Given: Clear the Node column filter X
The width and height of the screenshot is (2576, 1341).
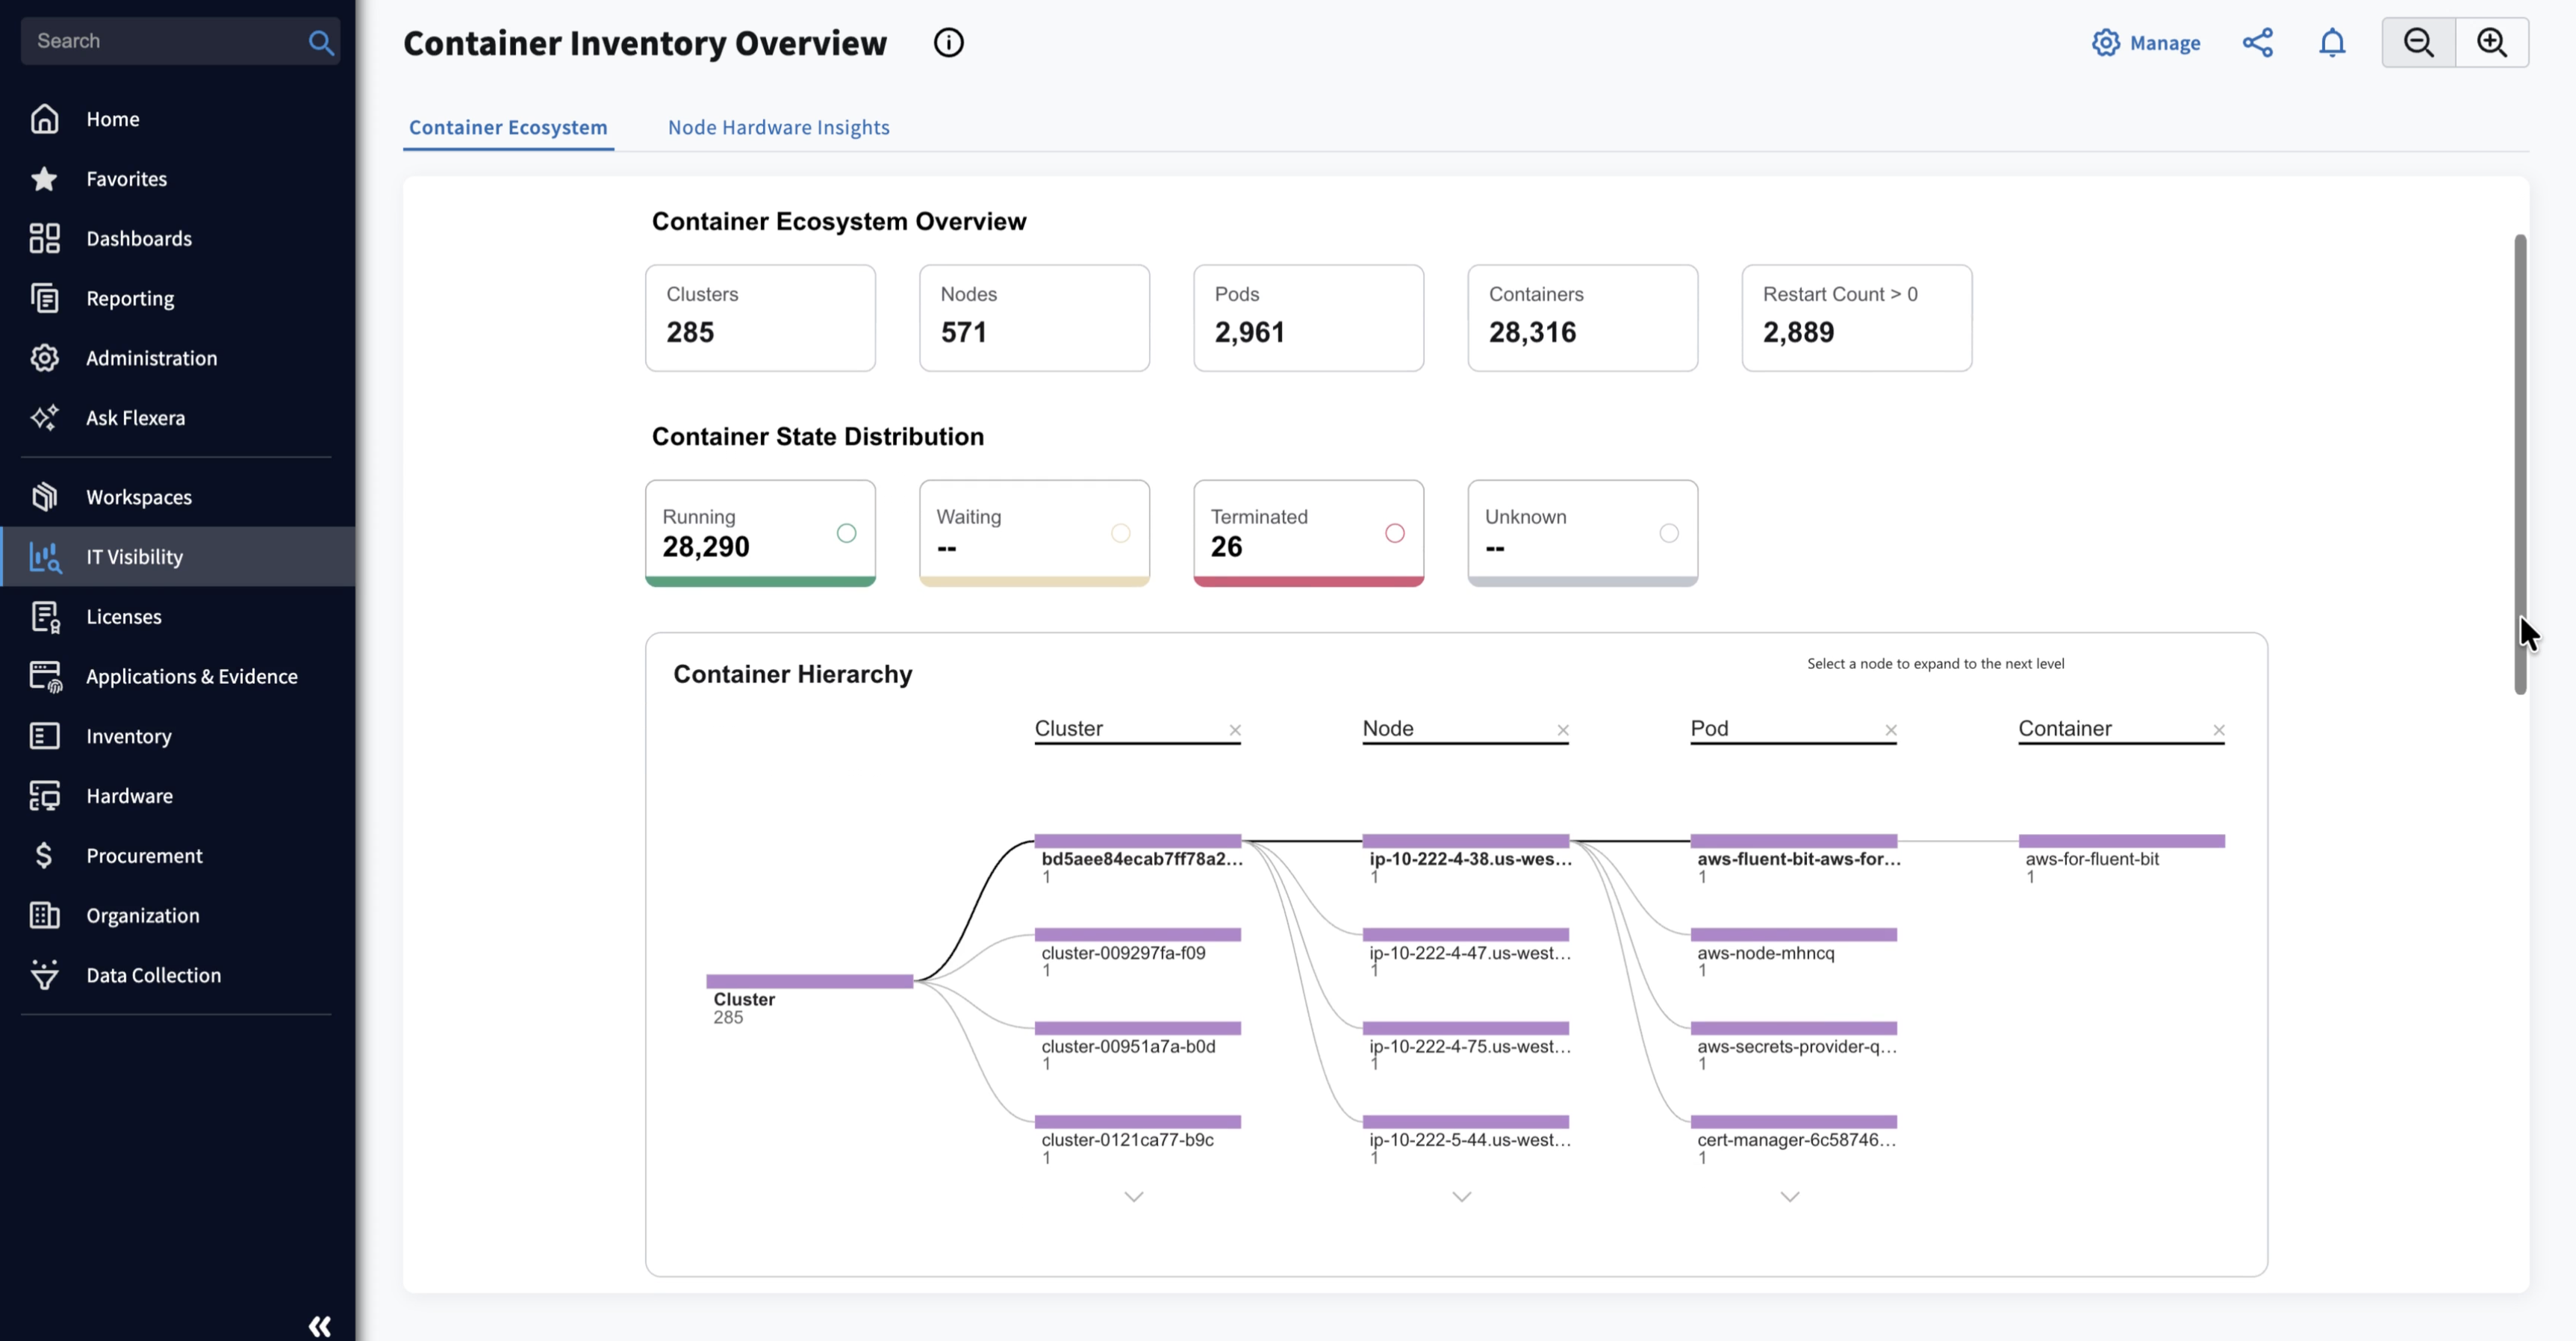Looking at the screenshot, I should click(1562, 730).
